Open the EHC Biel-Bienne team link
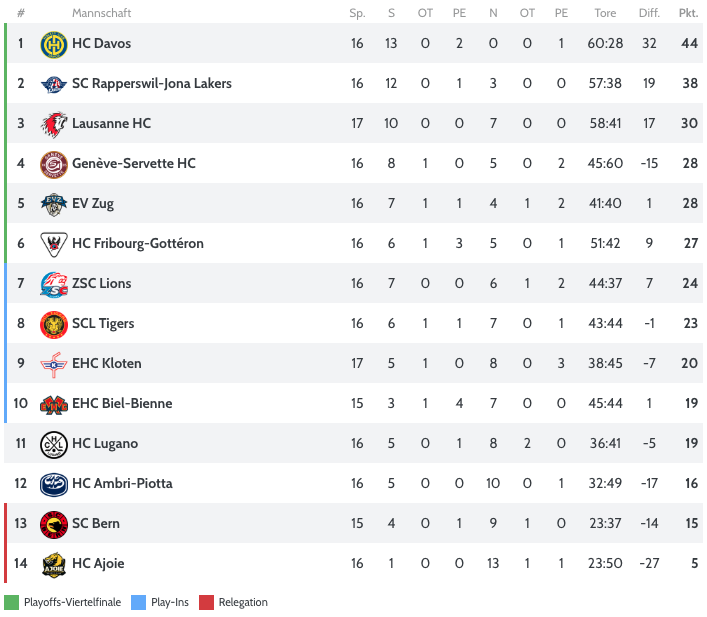Viewport: 707px width, 617px height. (122, 404)
